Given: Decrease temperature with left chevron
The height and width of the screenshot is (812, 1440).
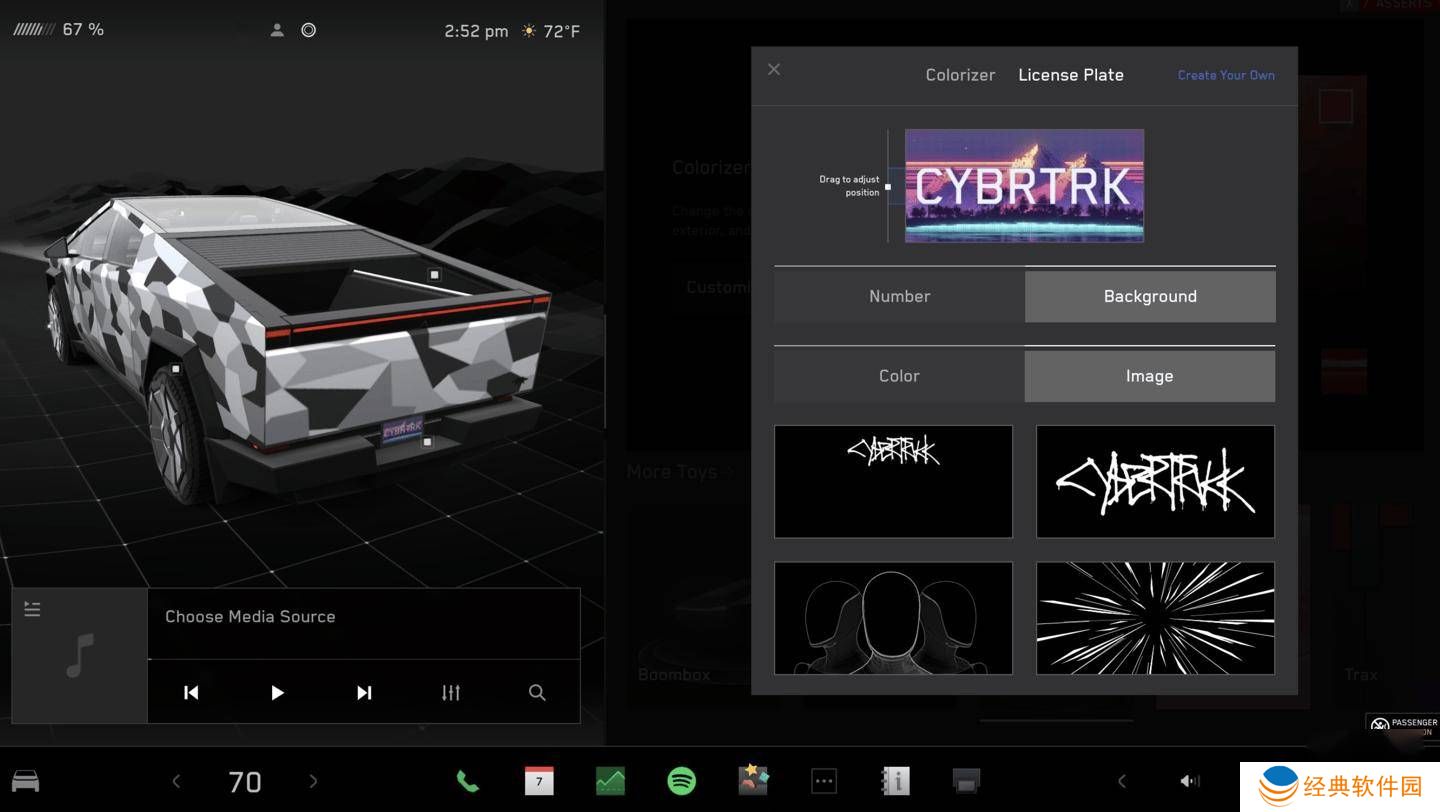Looking at the screenshot, I should (x=176, y=781).
